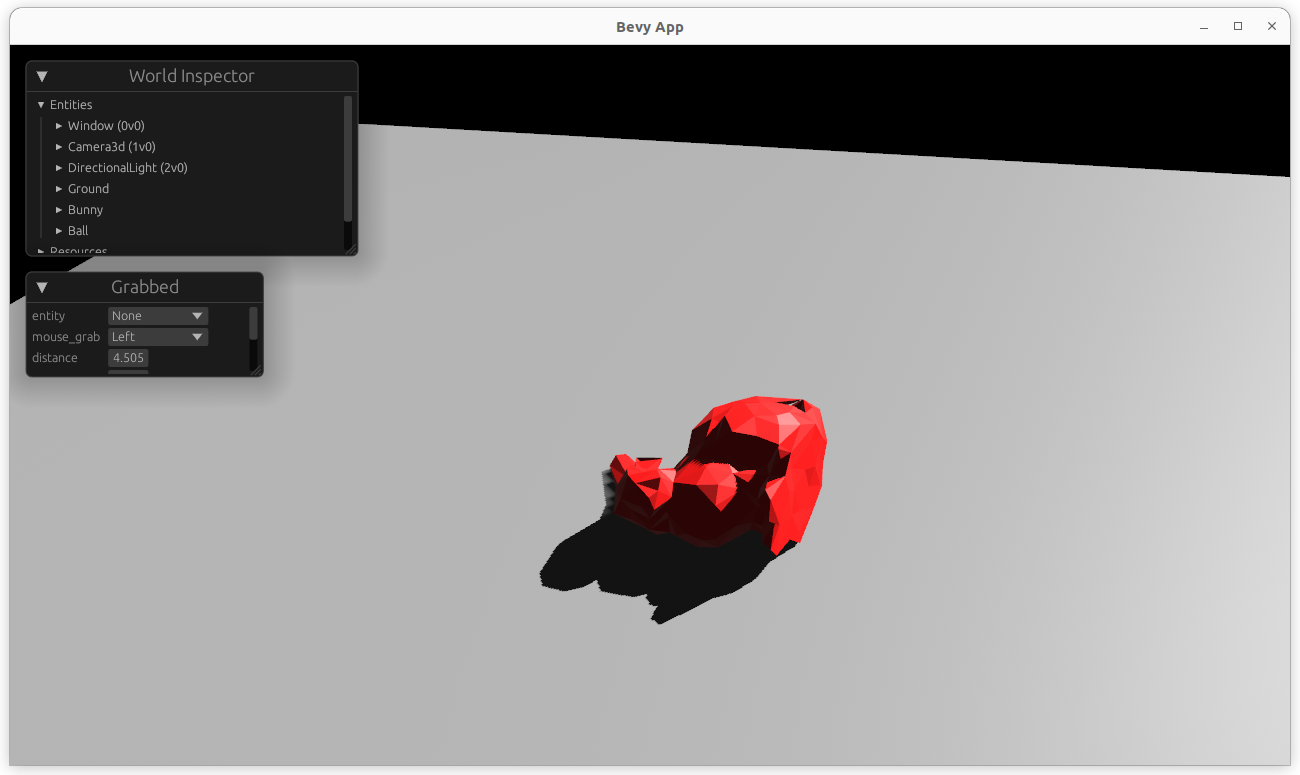The height and width of the screenshot is (775, 1300).
Task: Click the World Inspector scrollbar
Action: [x=348, y=159]
